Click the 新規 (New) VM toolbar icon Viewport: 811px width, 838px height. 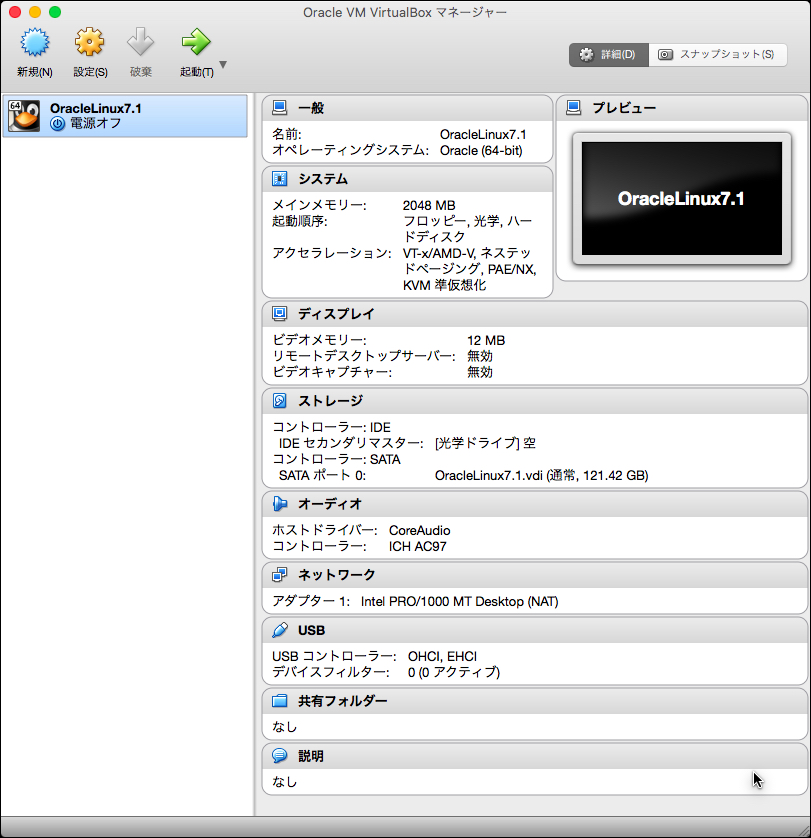coord(35,43)
